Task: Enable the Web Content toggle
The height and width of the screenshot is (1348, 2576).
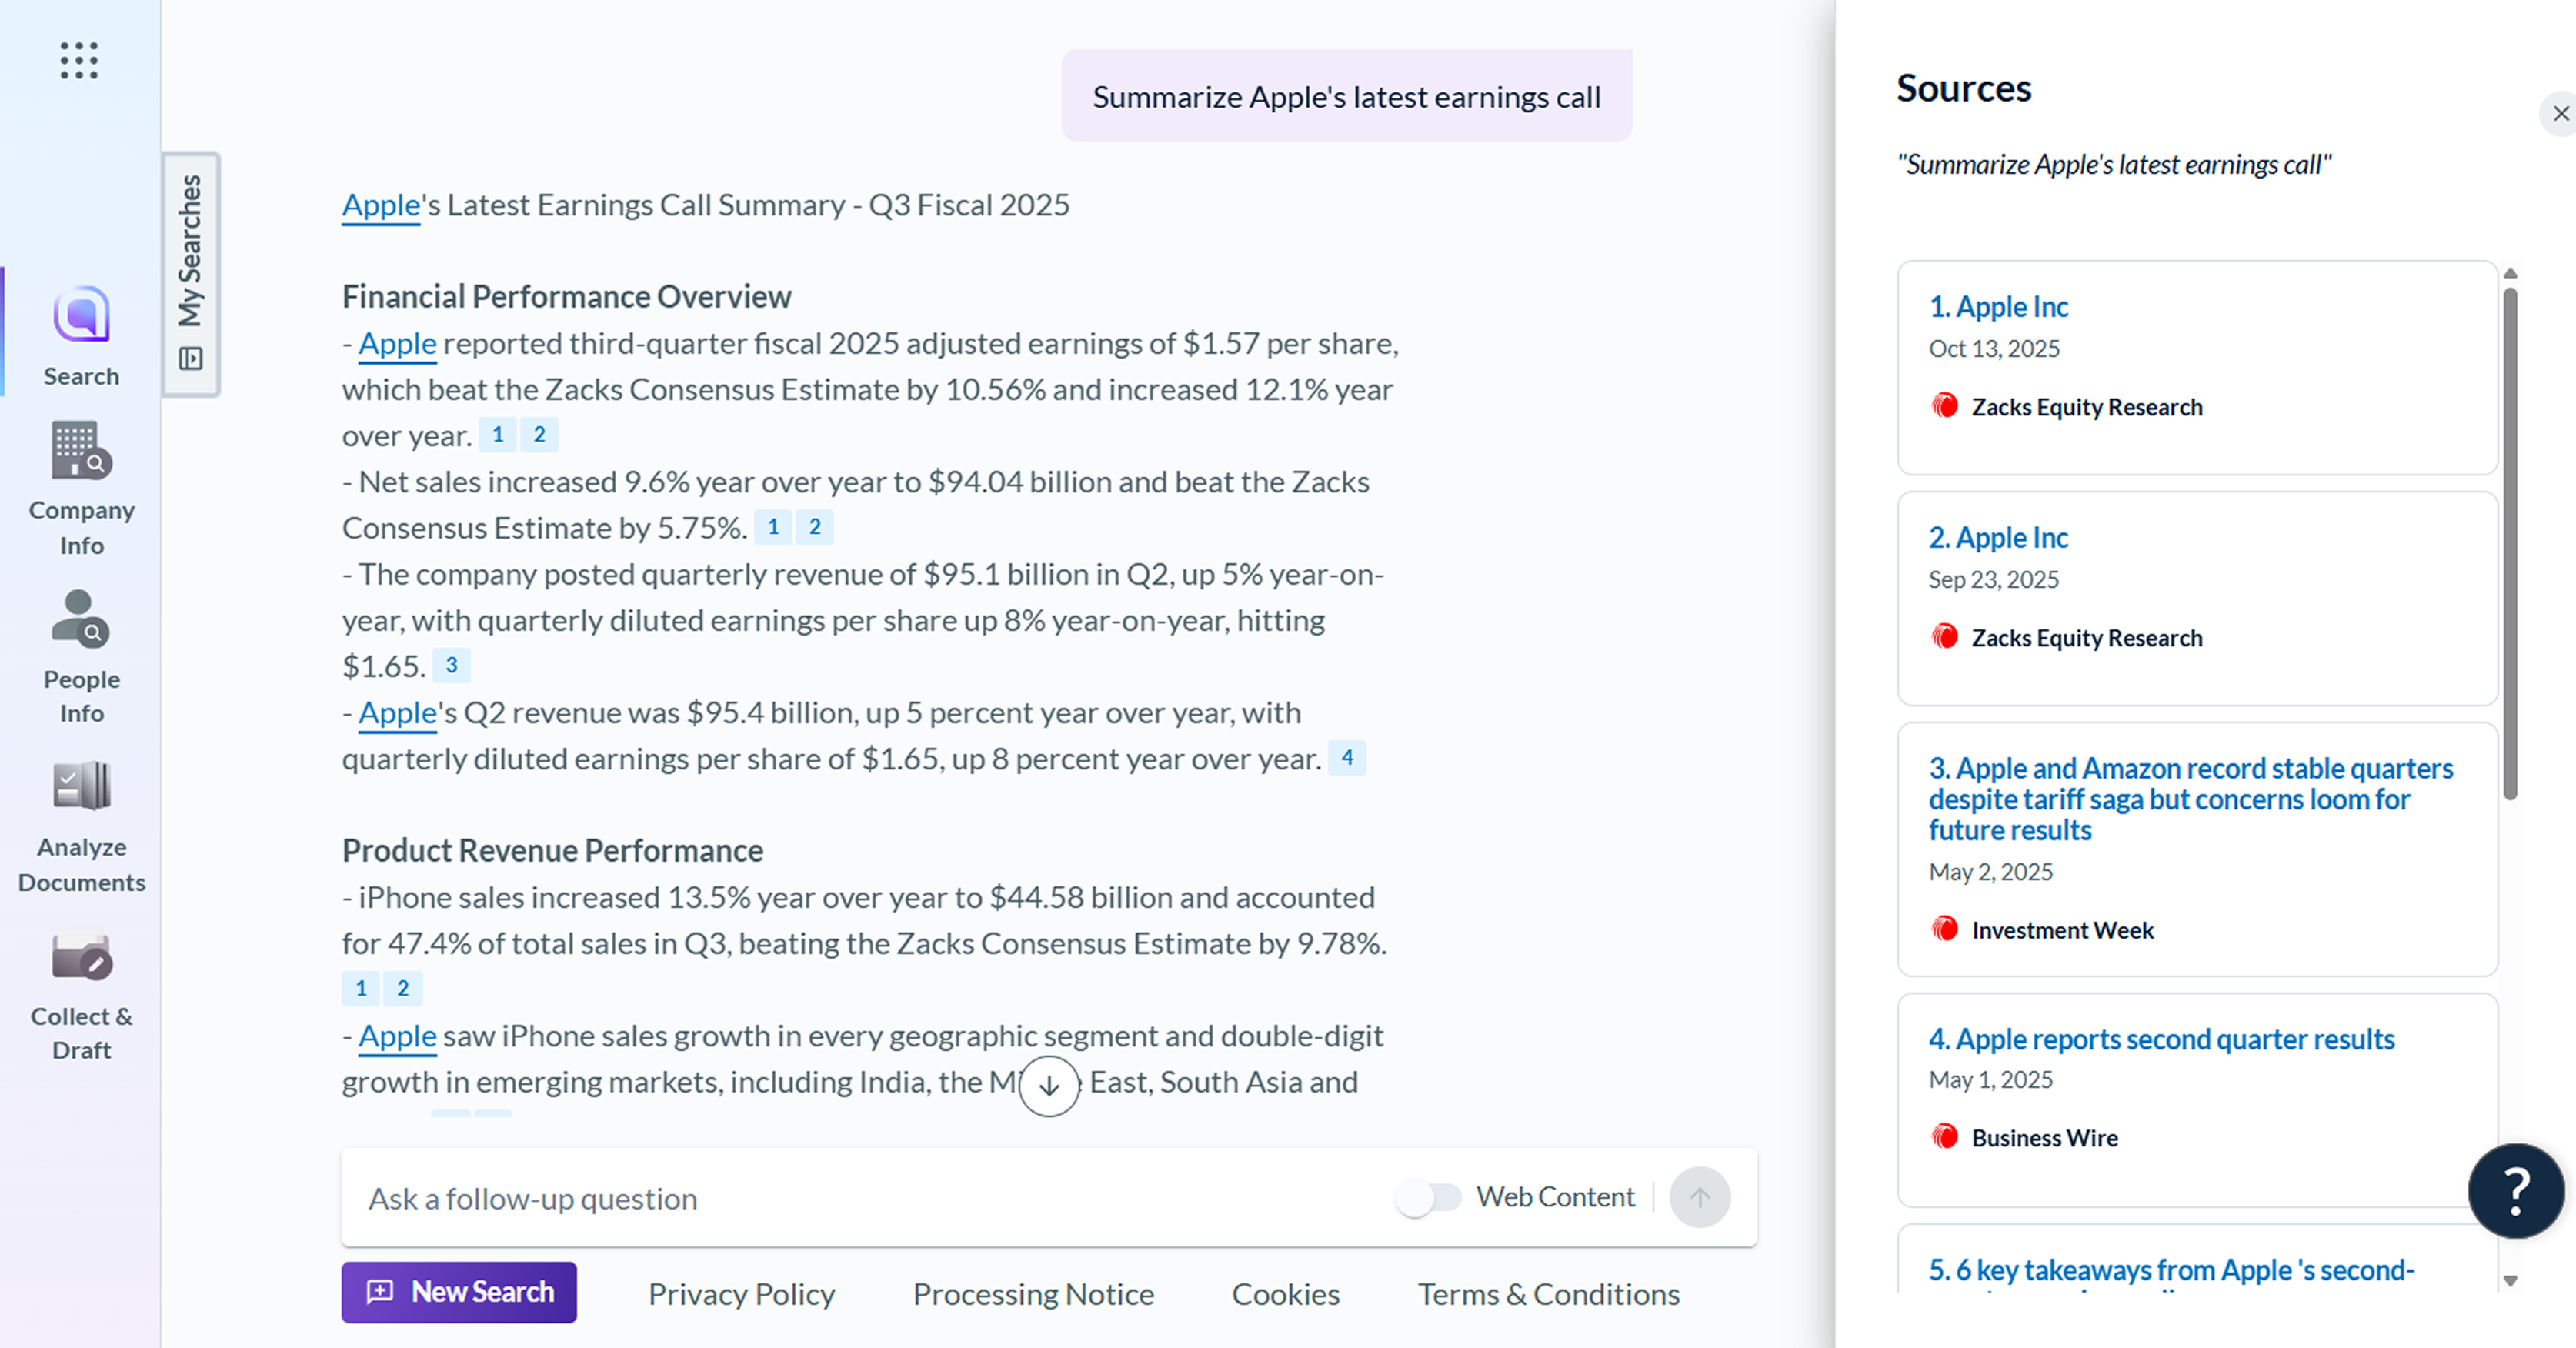Action: (1429, 1197)
